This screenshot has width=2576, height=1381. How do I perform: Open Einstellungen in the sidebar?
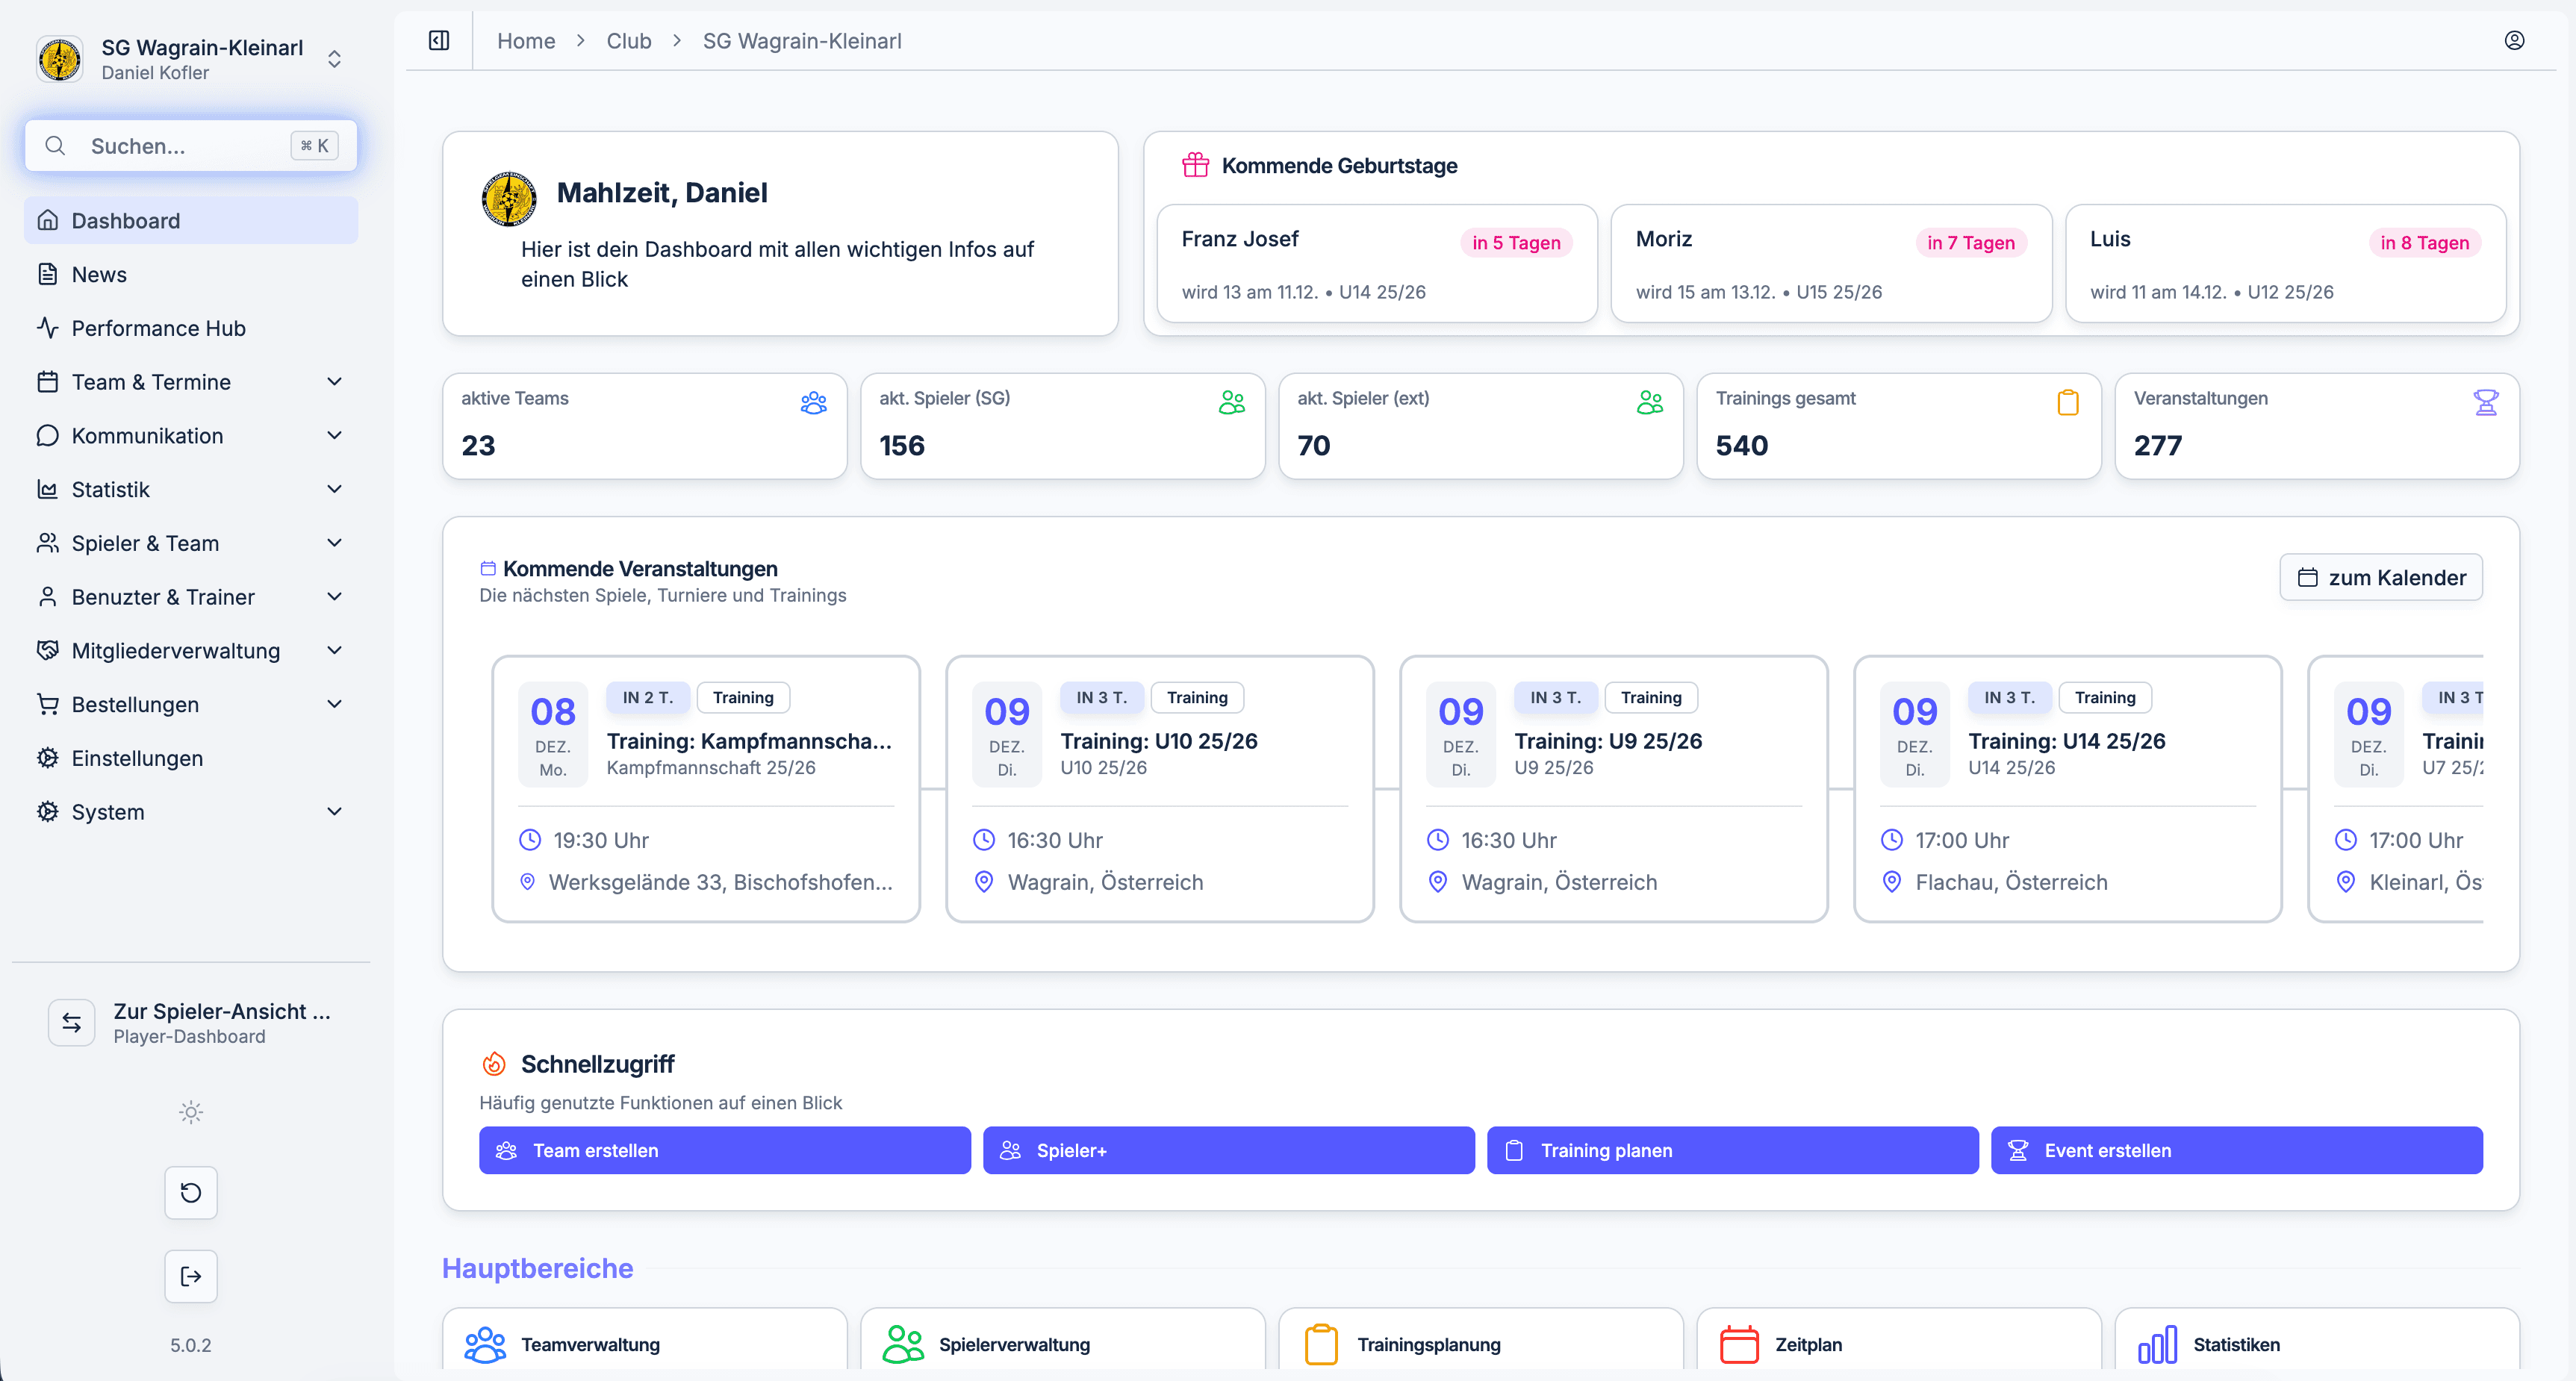click(x=191, y=758)
